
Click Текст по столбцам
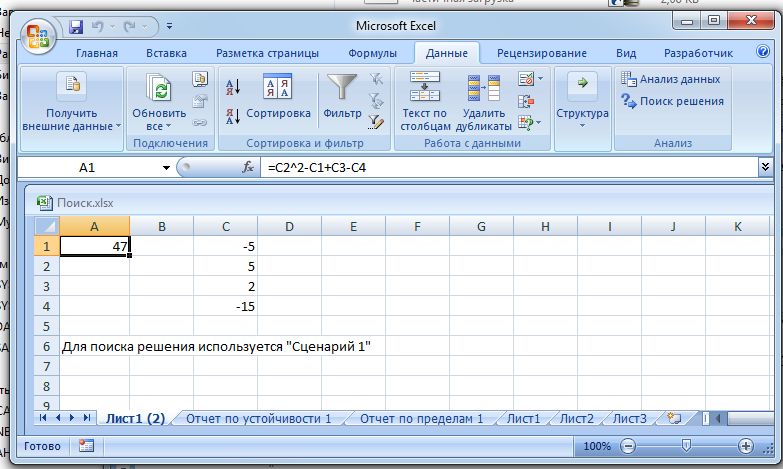(425, 102)
